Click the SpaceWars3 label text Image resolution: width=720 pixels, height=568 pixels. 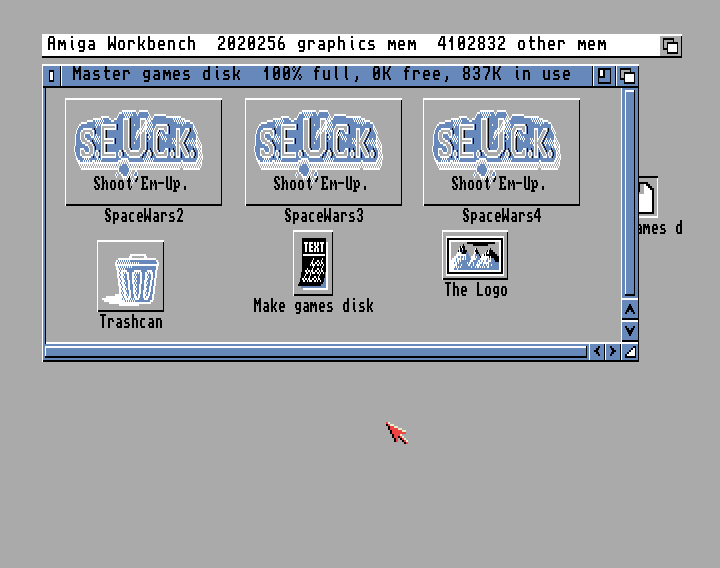324,215
